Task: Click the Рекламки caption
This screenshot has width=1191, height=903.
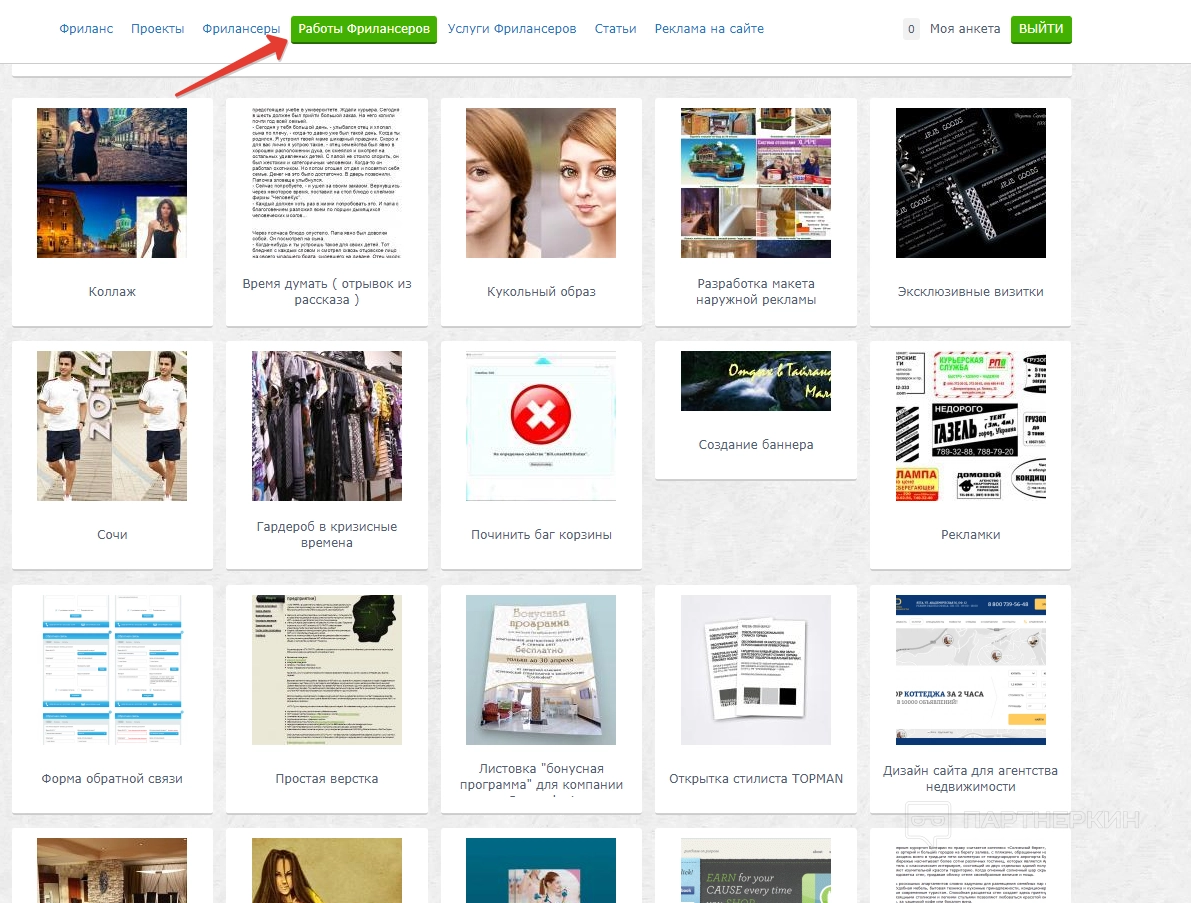Action: [x=971, y=535]
